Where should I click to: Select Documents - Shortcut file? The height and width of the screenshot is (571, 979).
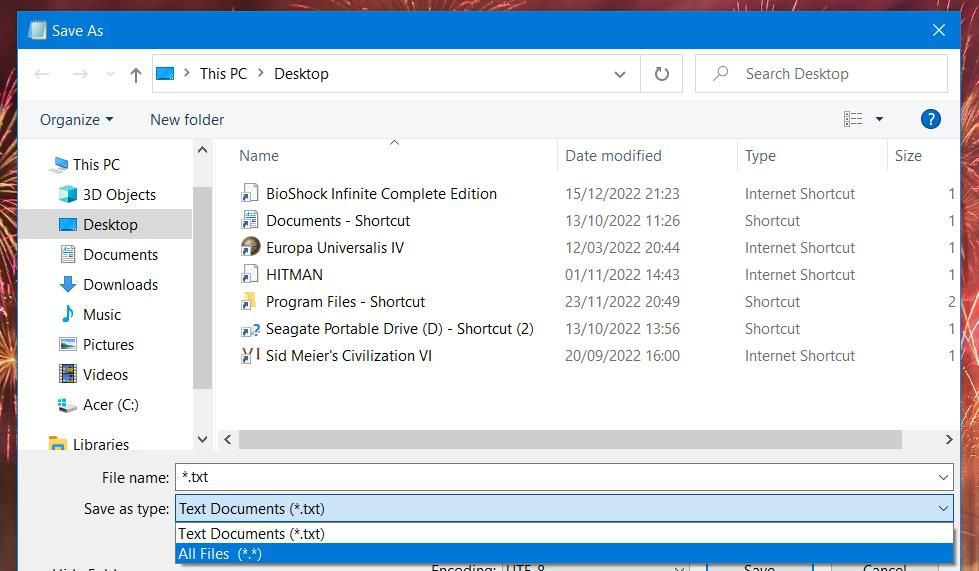[x=338, y=221]
